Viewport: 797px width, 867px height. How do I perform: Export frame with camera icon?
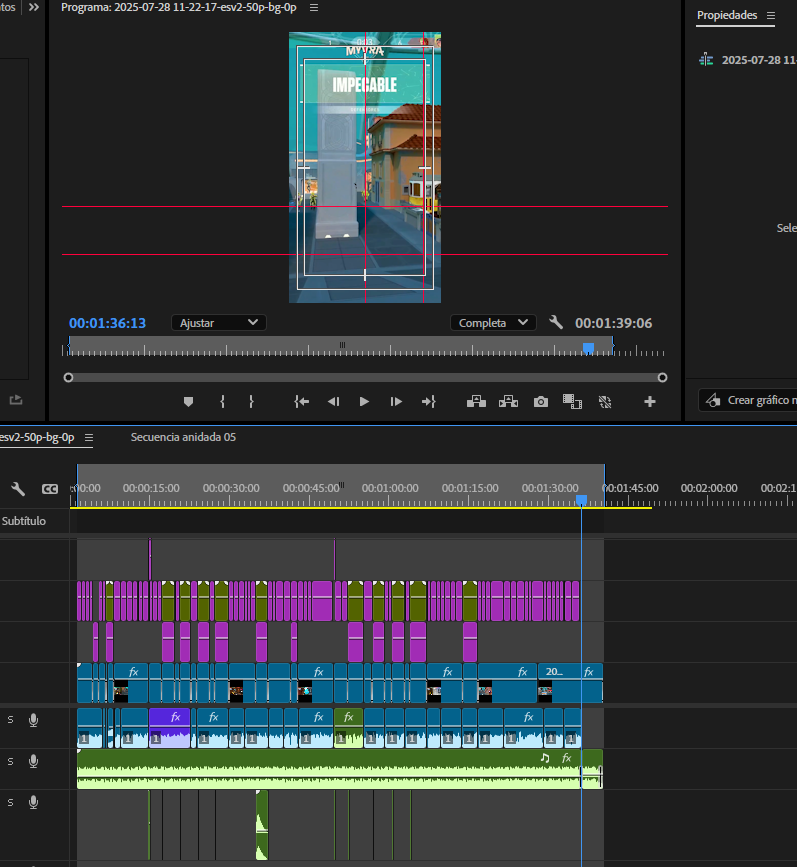(541, 402)
